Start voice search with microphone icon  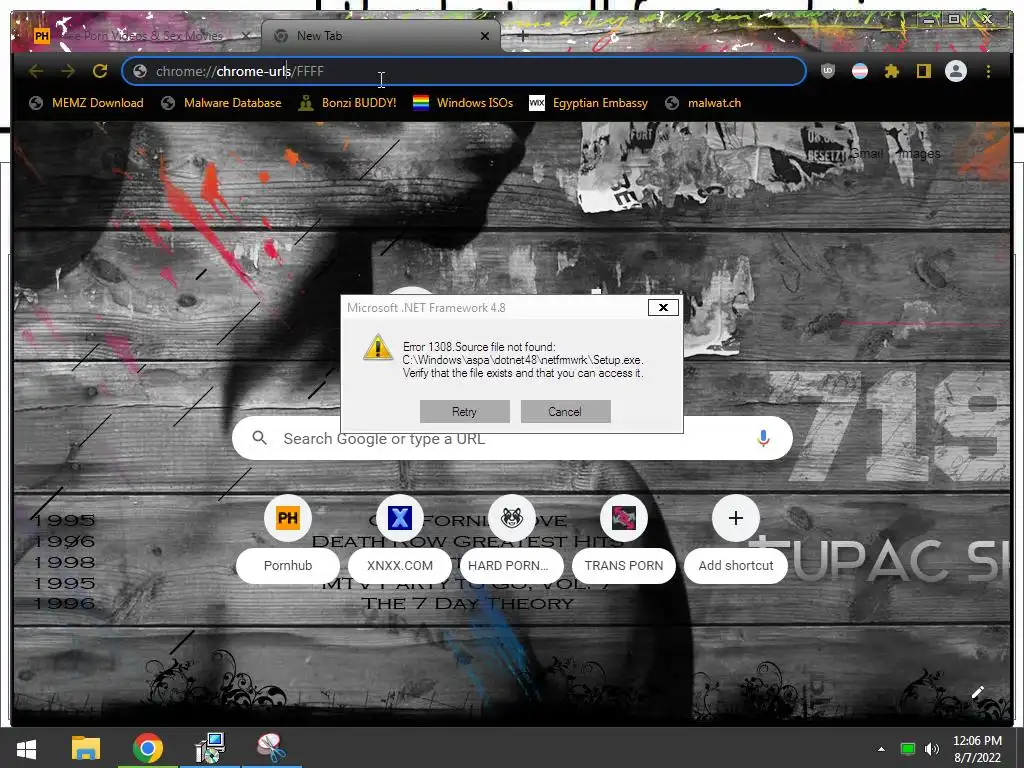click(763, 438)
